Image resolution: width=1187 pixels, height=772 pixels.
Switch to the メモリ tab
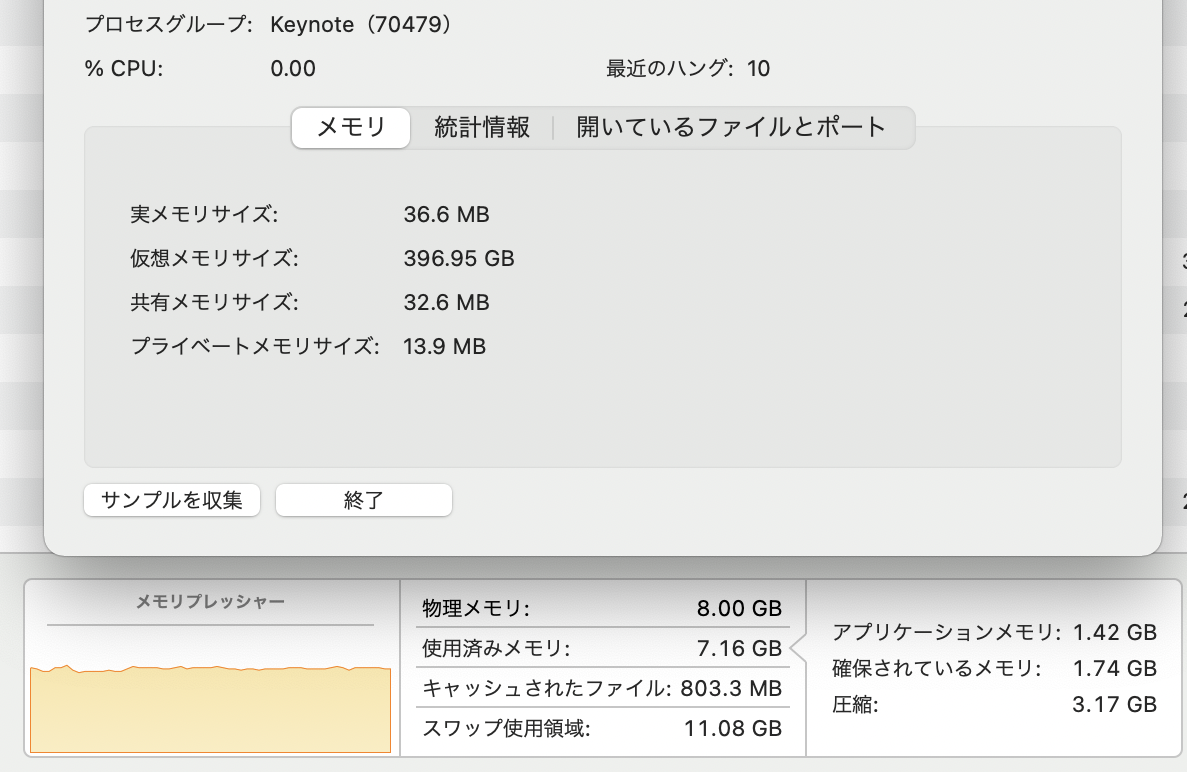351,128
